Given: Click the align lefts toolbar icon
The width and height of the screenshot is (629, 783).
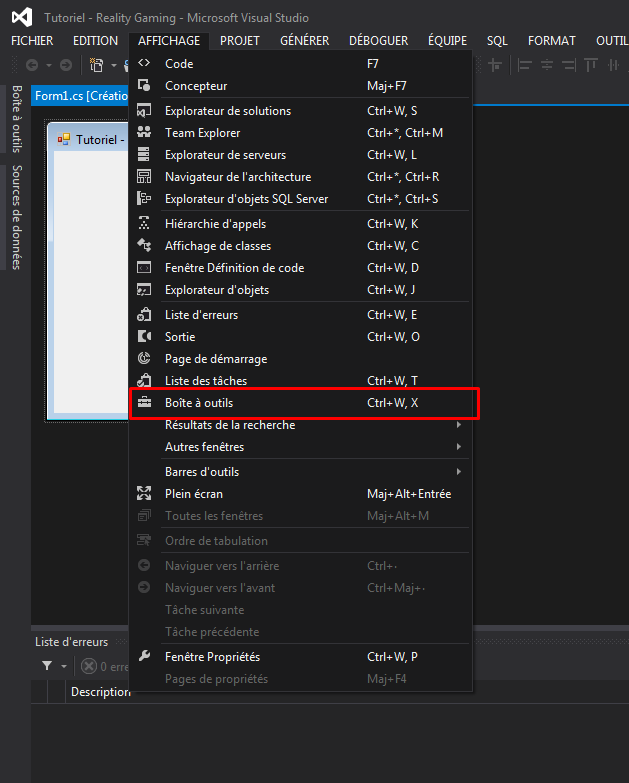Looking at the screenshot, I should (524, 65).
